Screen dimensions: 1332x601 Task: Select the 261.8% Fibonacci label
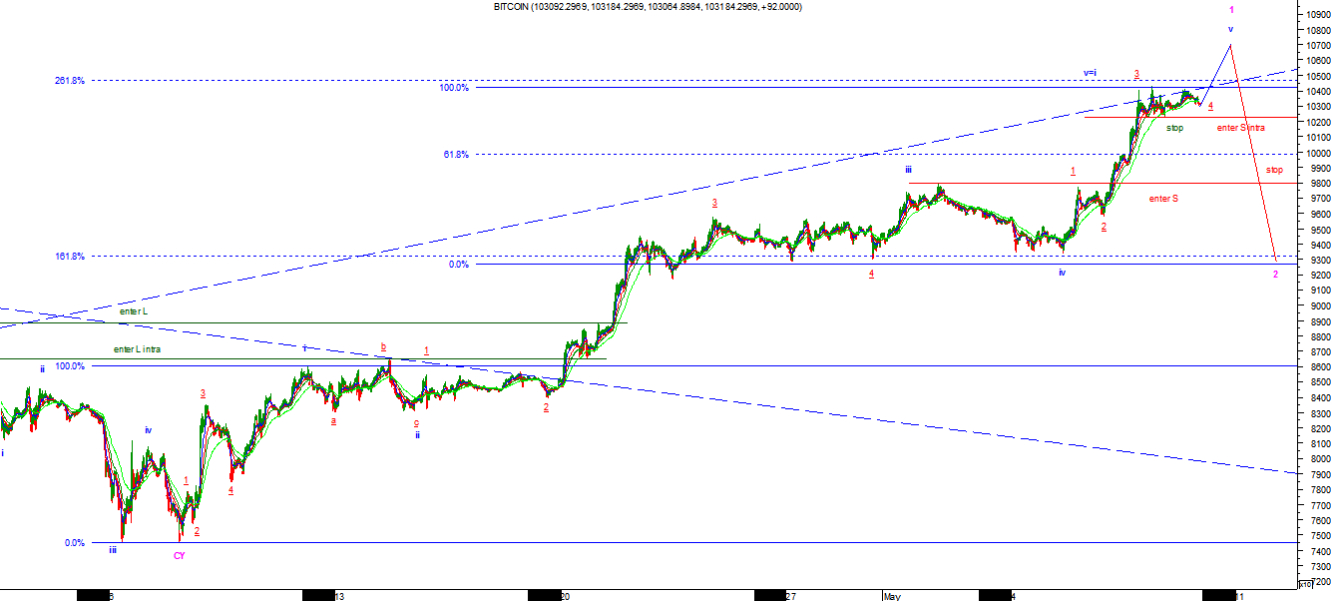click(x=69, y=81)
